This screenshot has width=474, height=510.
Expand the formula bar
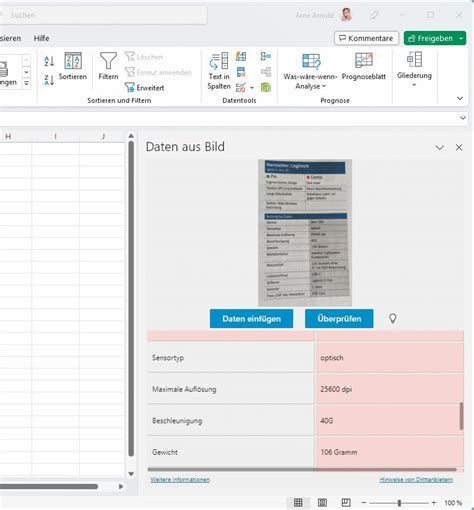click(463, 118)
